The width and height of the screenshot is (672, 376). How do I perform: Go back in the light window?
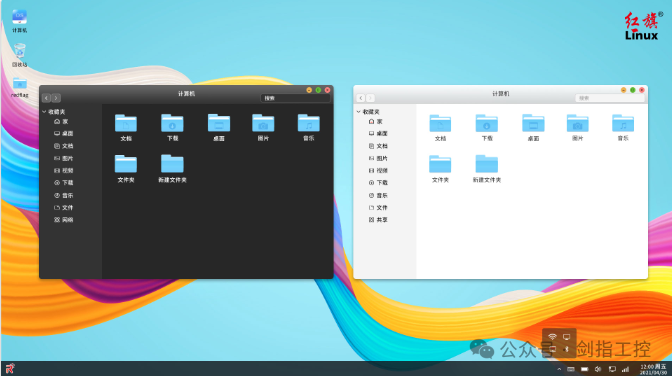pyautogui.click(x=361, y=98)
